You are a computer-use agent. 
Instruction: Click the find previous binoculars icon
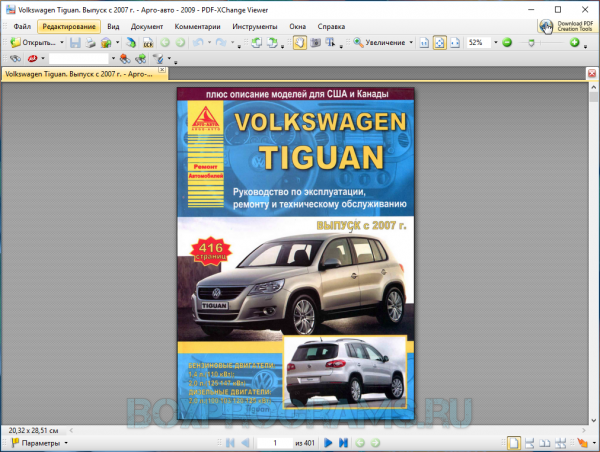tap(125, 59)
